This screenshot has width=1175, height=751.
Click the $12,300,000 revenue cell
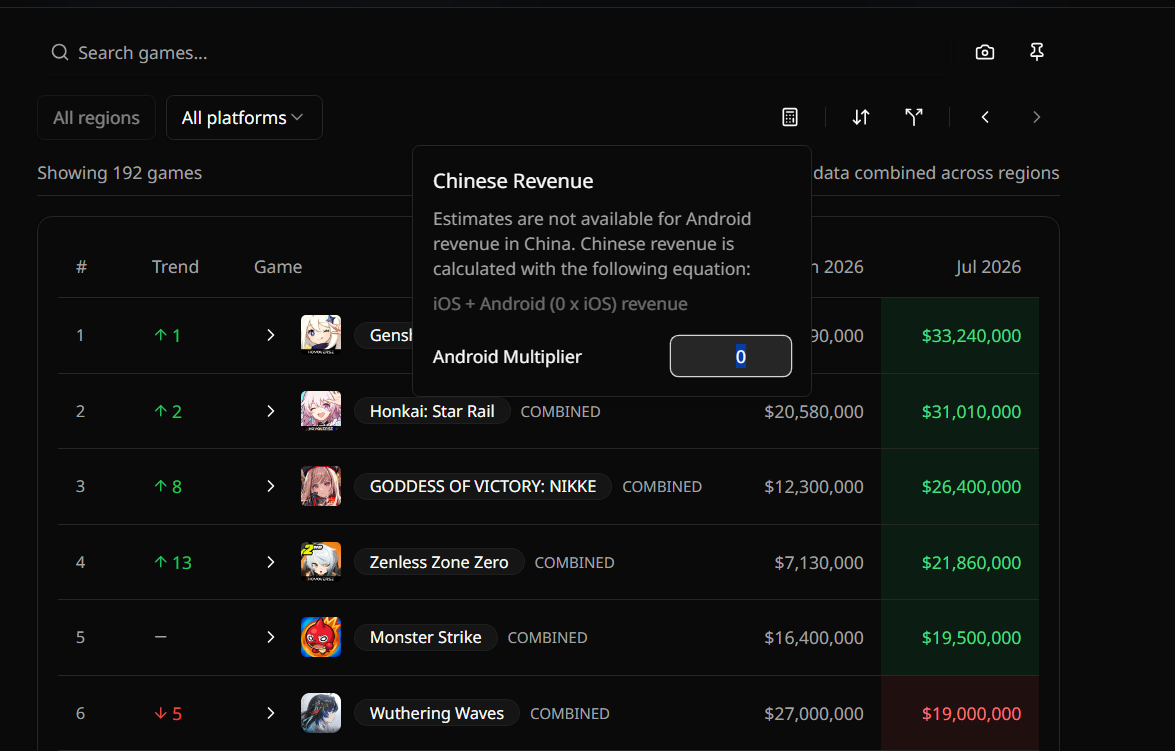tap(814, 486)
